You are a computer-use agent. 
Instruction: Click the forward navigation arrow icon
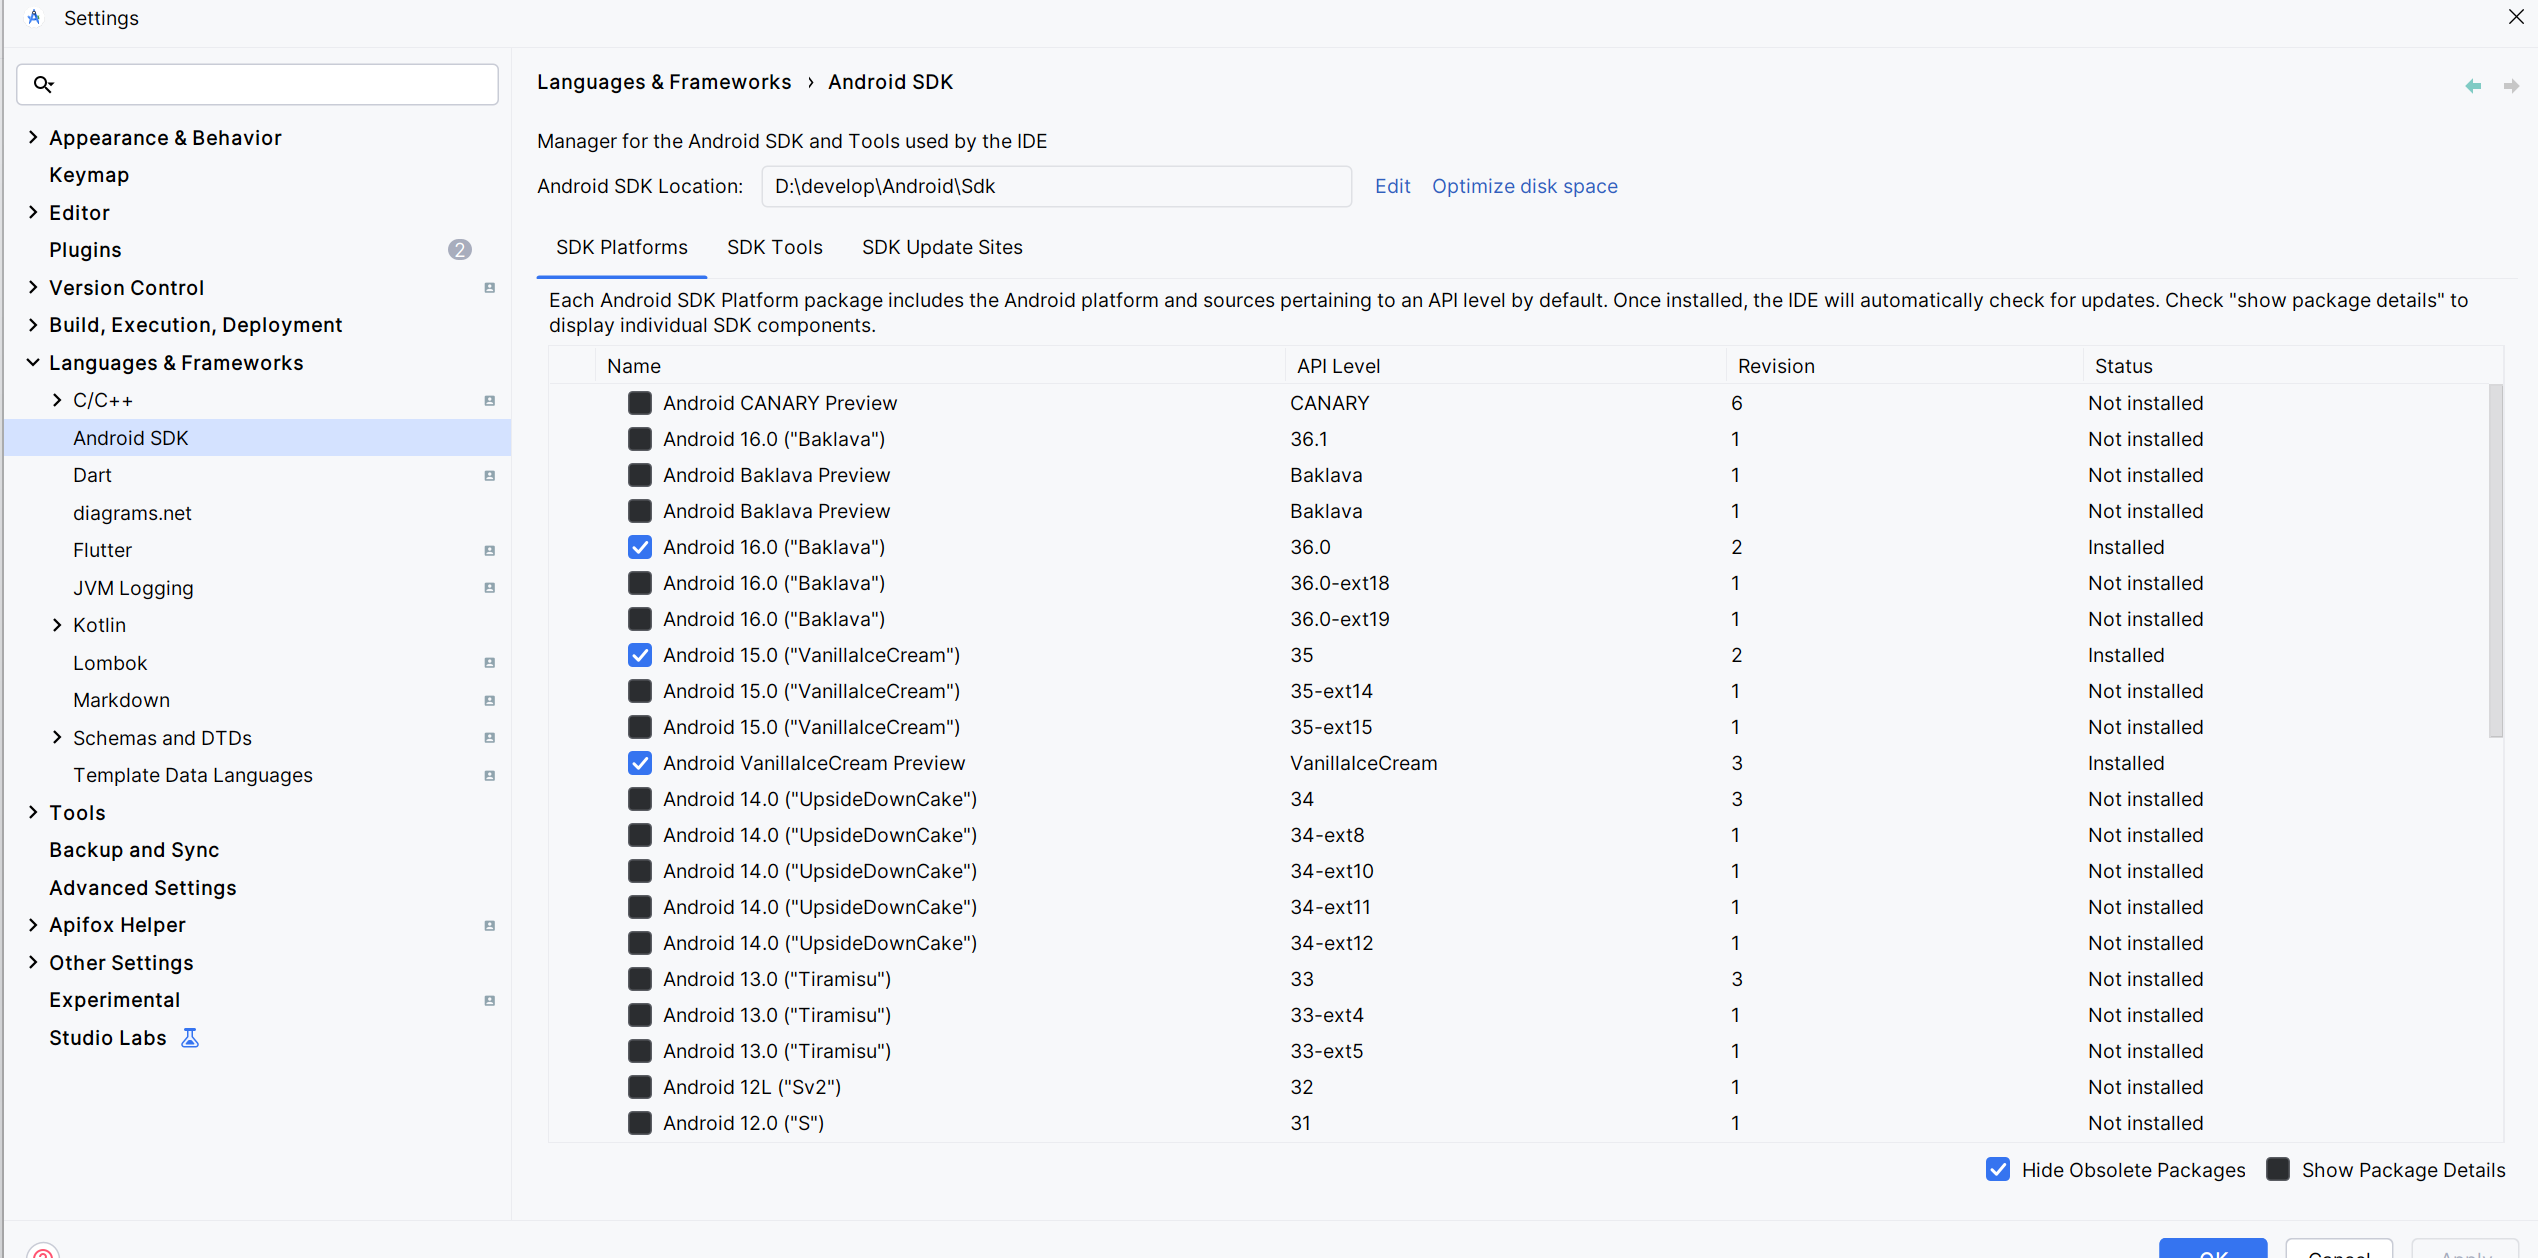pyautogui.click(x=2510, y=86)
